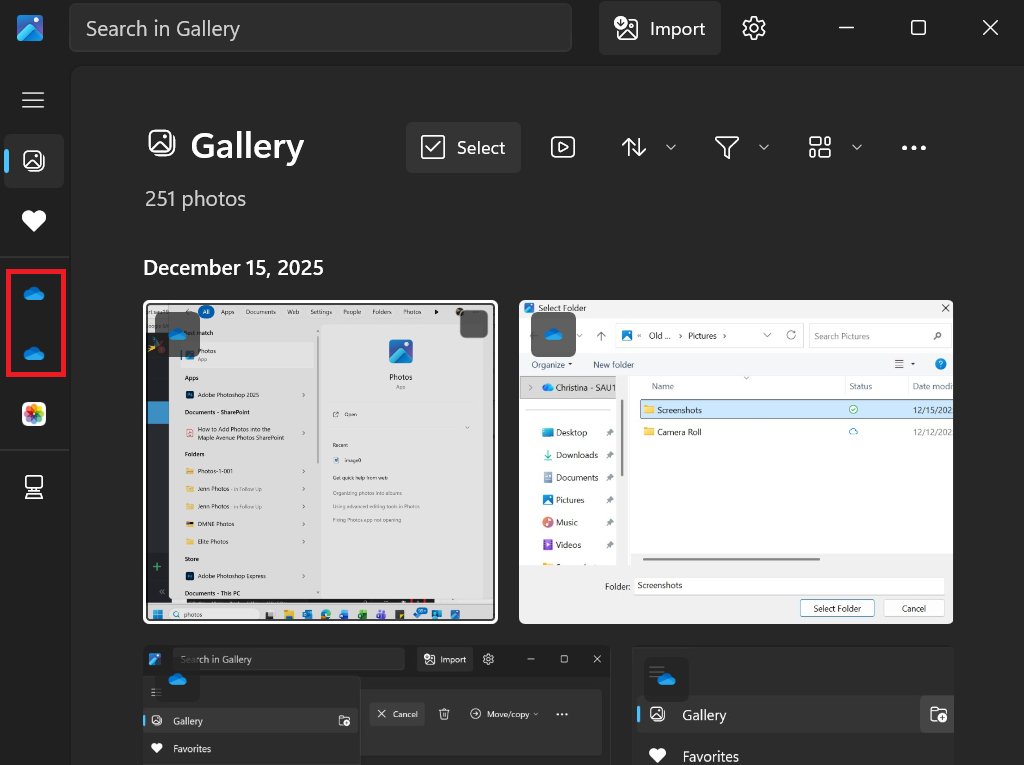Open Photos settings gear icon
The width and height of the screenshot is (1024, 765).
tap(754, 28)
